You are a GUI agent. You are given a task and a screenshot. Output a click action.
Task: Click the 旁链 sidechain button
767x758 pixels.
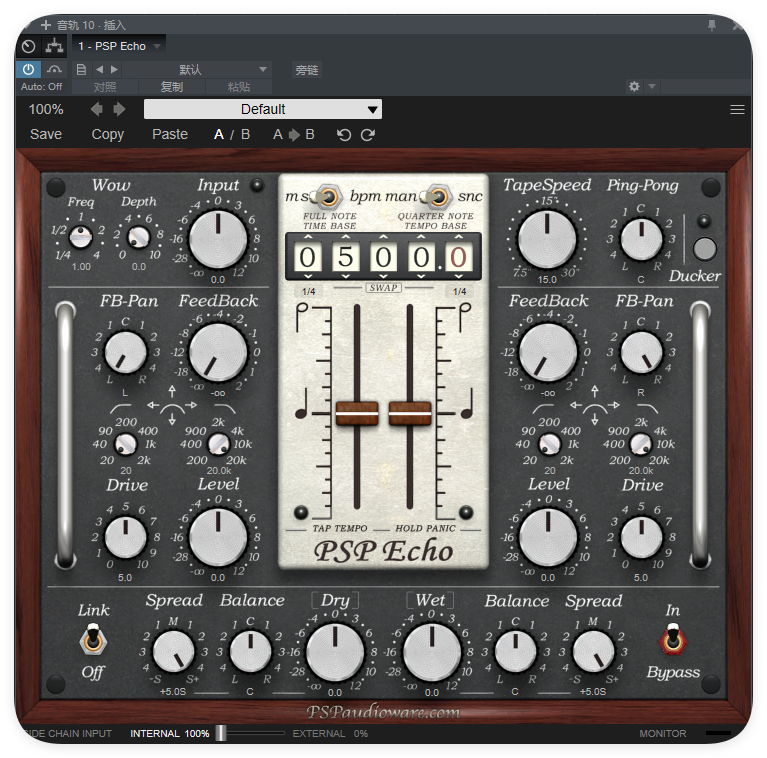pos(307,70)
